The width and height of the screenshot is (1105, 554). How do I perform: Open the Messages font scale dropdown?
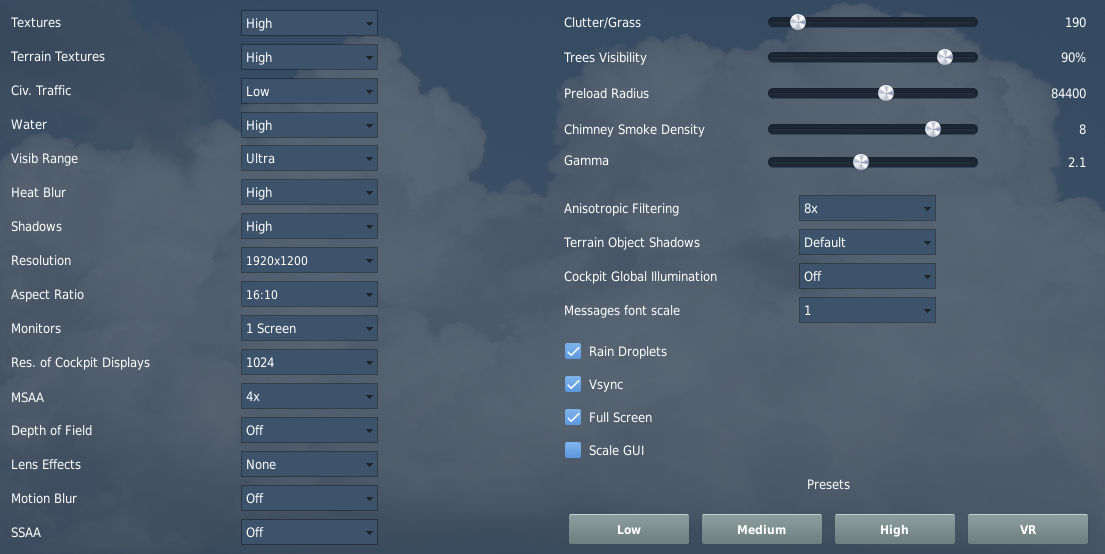click(x=868, y=310)
